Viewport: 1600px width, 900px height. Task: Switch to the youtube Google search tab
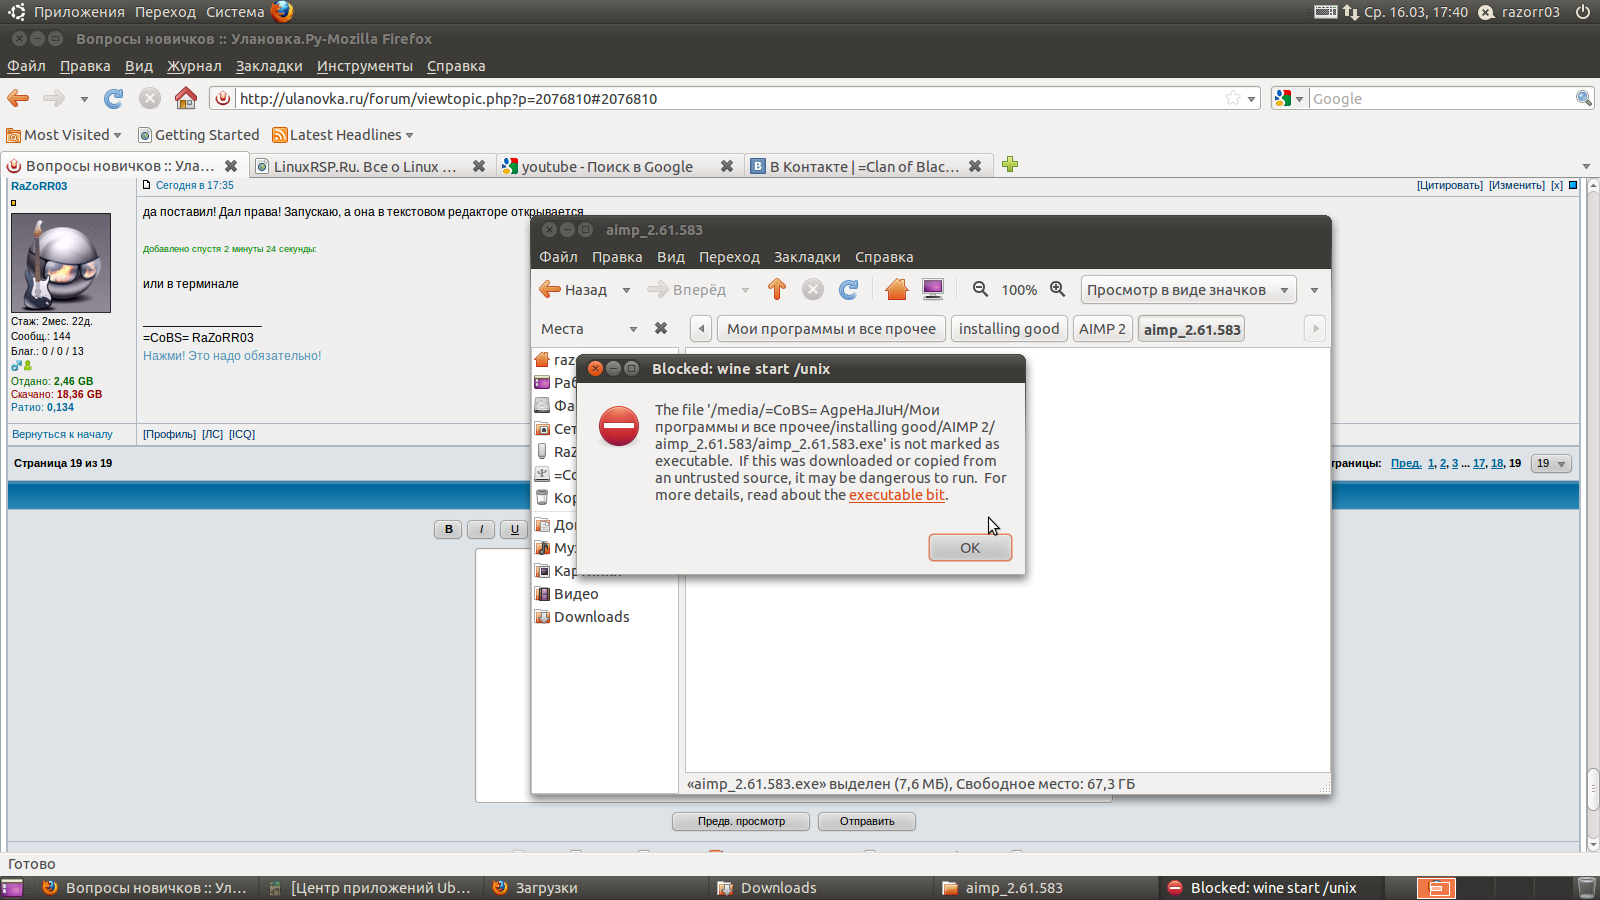point(607,166)
